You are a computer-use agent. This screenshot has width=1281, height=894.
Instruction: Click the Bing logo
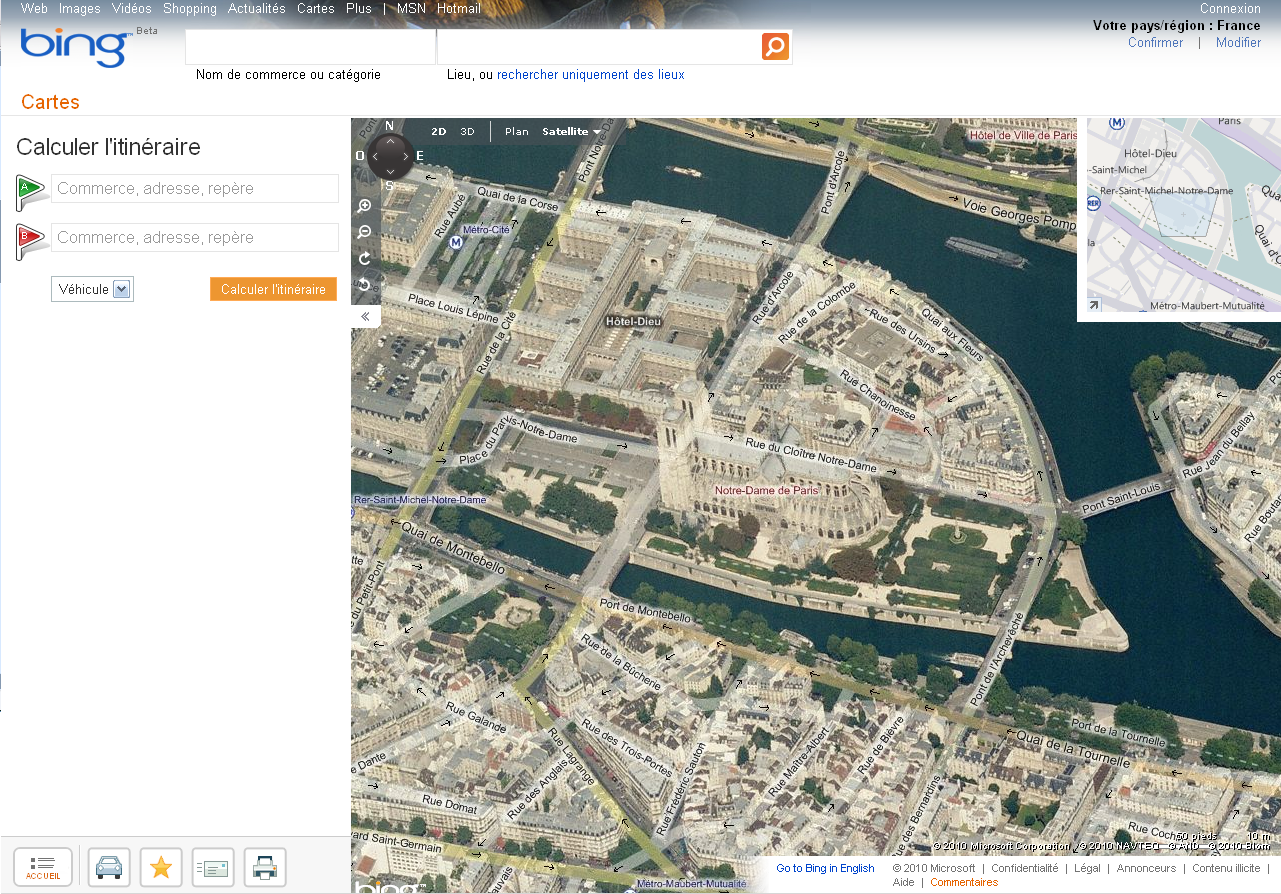click(x=76, y=47)
